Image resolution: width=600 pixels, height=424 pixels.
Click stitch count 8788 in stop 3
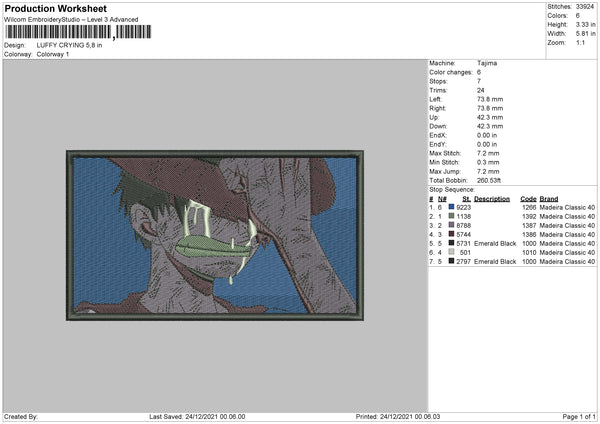pos(463,225)
